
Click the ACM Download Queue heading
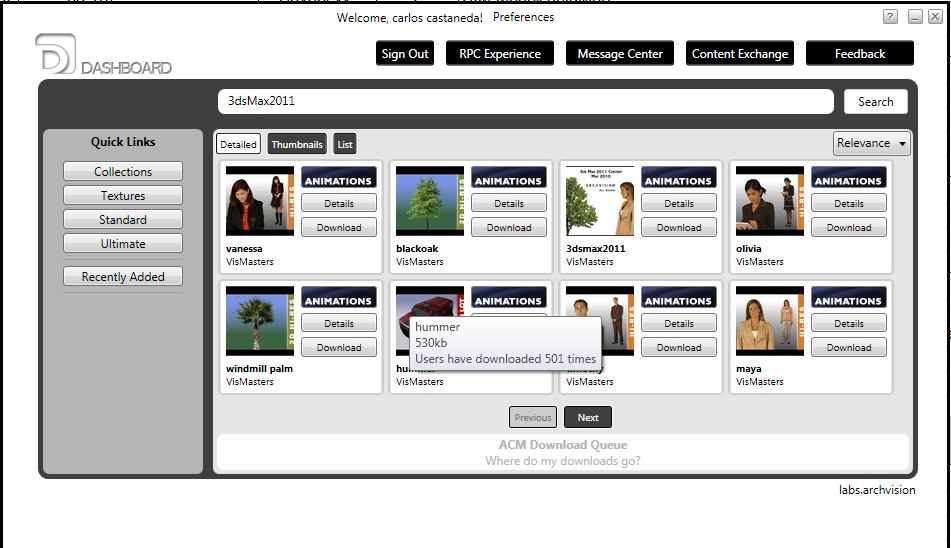click(x=563, y=445)
